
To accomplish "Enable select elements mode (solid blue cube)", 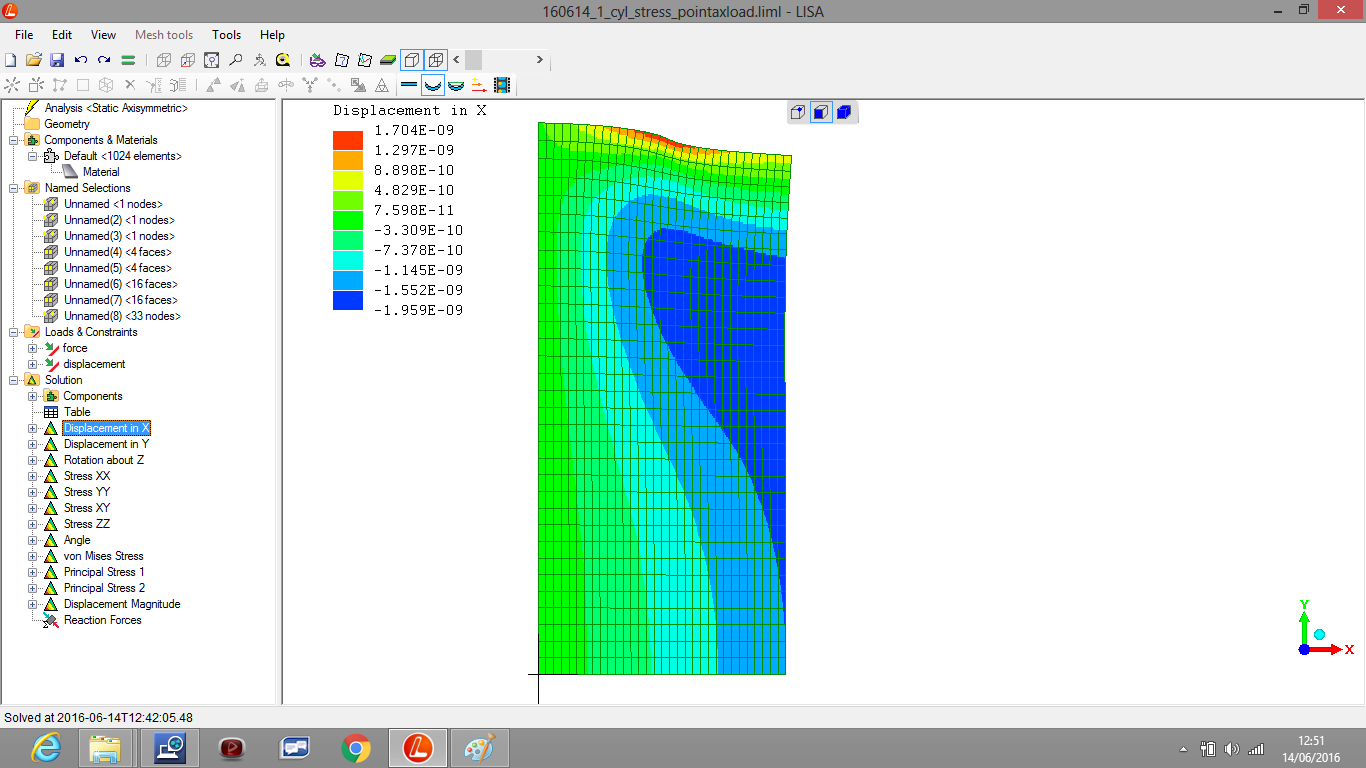I will (843, 112).
